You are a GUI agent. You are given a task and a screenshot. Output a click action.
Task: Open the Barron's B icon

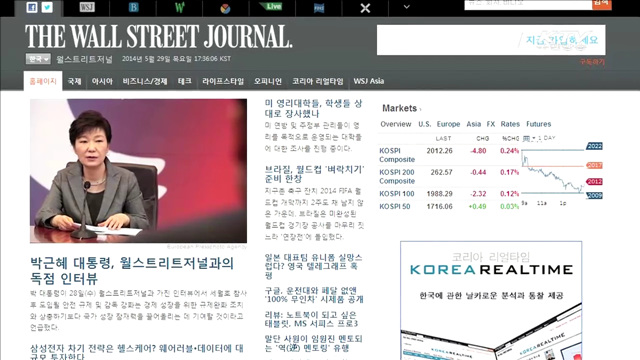(x=133, y=7)
